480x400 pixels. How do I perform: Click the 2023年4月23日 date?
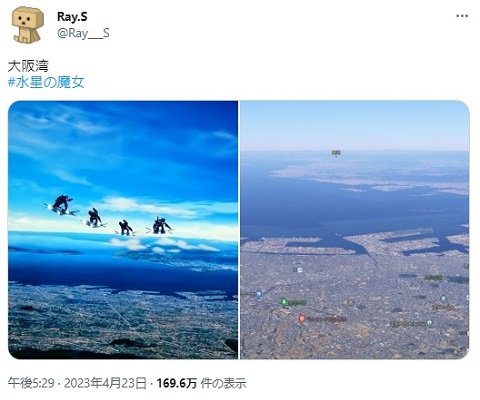pos(105,383)
